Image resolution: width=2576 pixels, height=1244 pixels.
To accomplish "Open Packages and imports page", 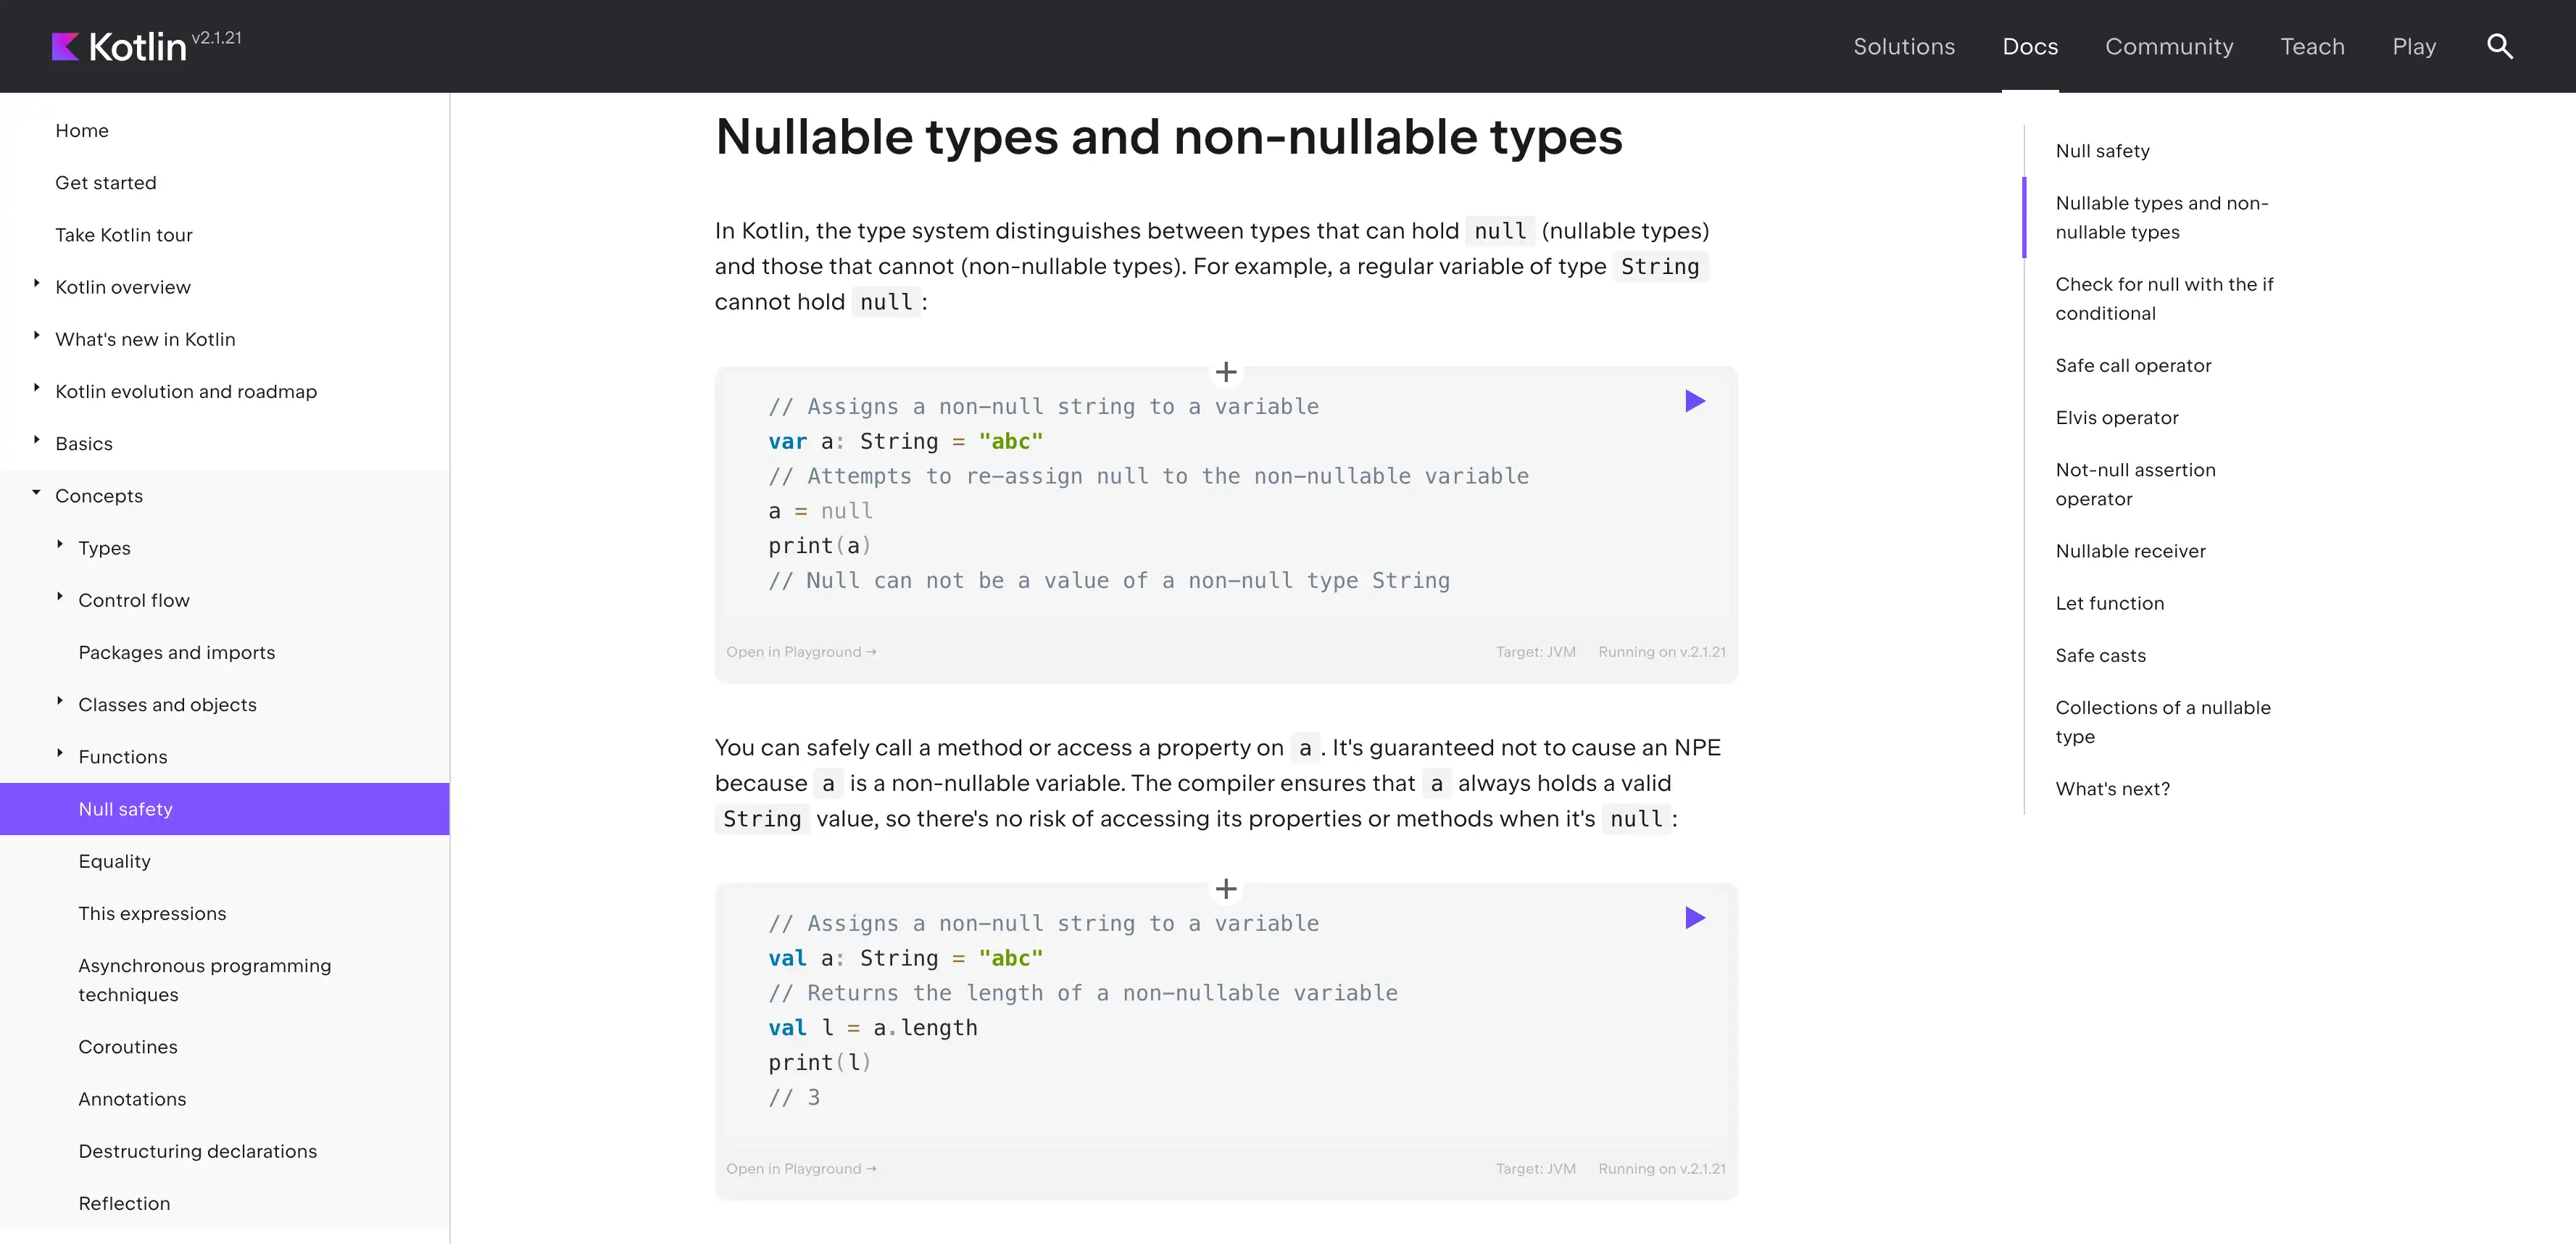I will pyautogui.click(x=177, y=653).
